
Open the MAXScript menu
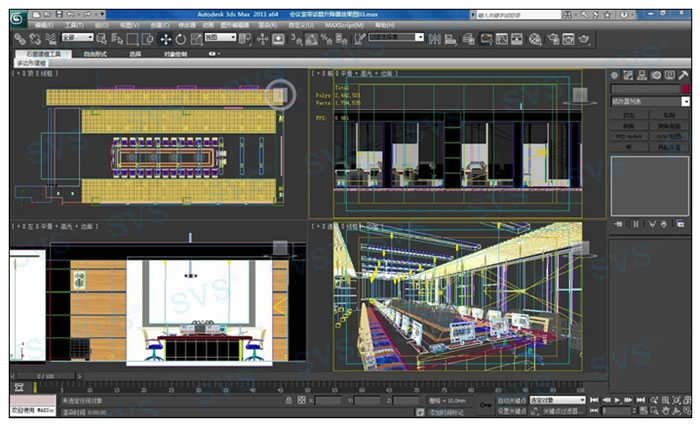[343, 24]
